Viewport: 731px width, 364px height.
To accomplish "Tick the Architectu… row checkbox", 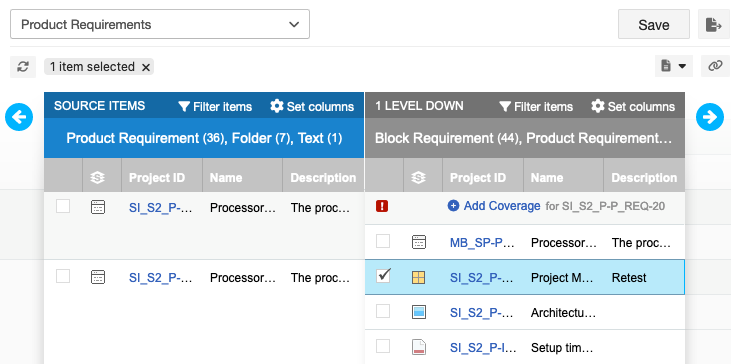I will click(x=383, y=311).
